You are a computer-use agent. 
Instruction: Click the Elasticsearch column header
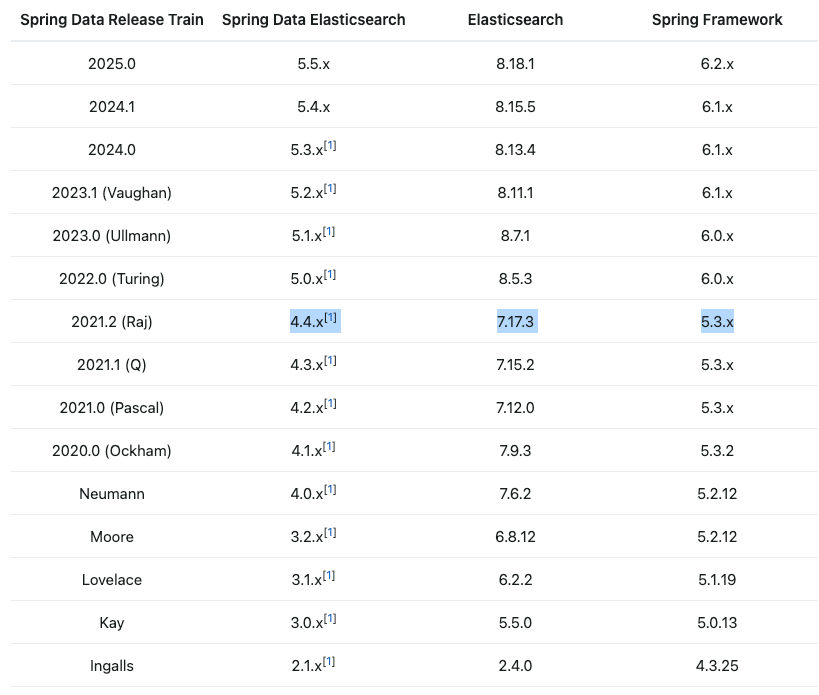[516, 20]
